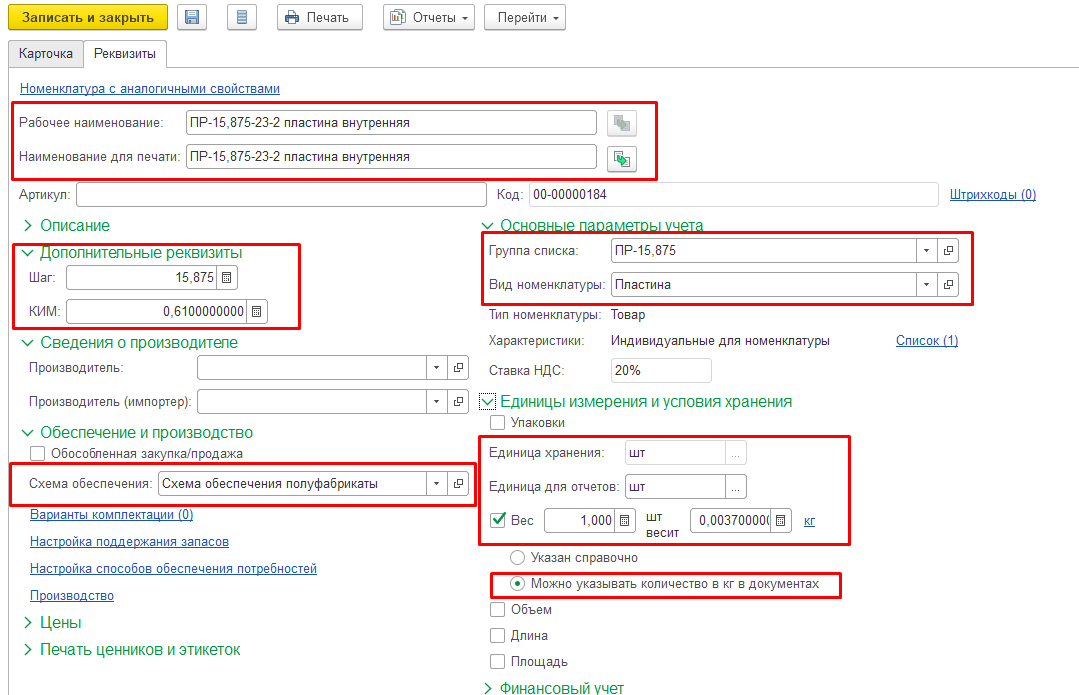Image resolution: width=1079 pixels, height=695 pixels.
Task: Enable the Упаковки checkbox
Action: pyautogui.click(x=498, y=423)
